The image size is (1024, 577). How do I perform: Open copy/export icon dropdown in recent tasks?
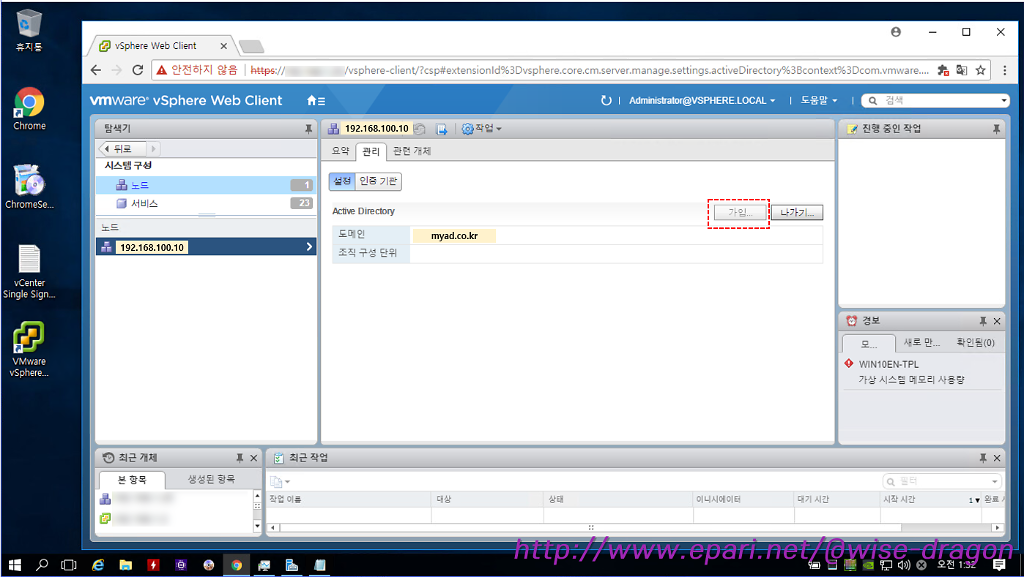click(280, 482)
